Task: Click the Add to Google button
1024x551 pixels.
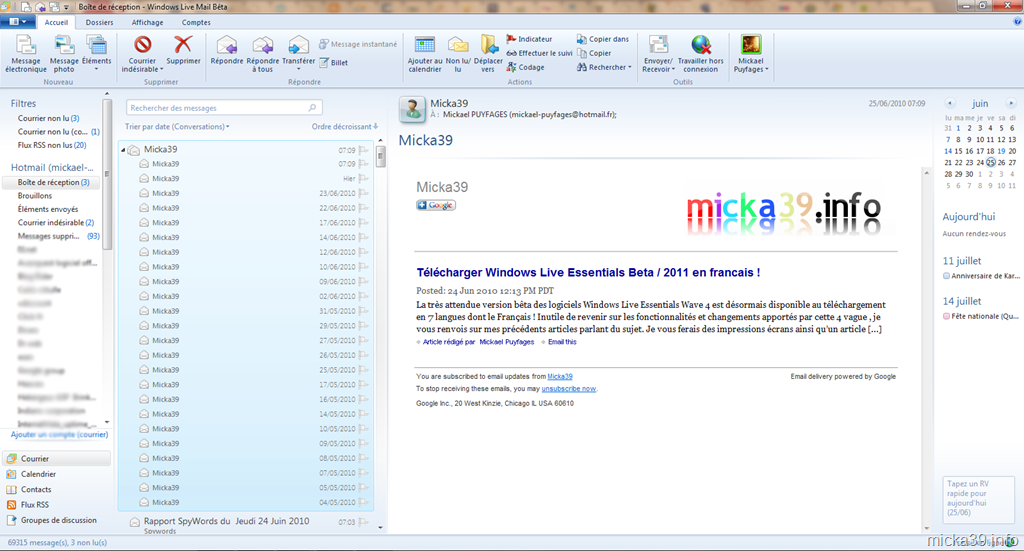Action: (436, 205)
